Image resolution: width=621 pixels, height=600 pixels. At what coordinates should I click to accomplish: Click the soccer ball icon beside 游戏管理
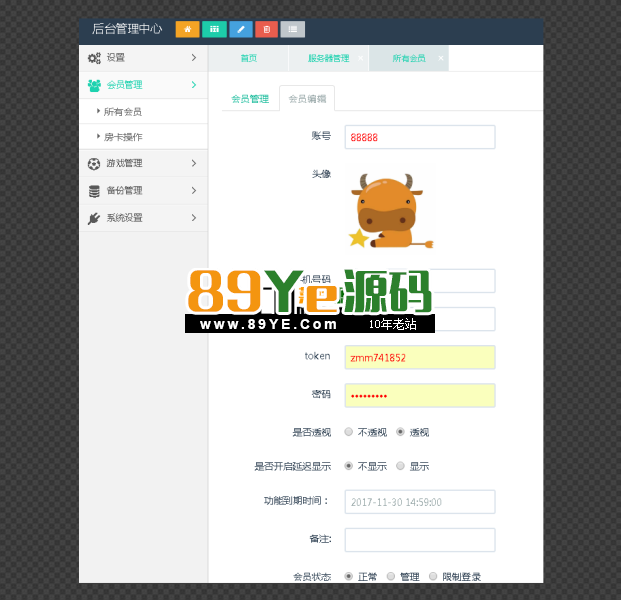click(94, 164)
